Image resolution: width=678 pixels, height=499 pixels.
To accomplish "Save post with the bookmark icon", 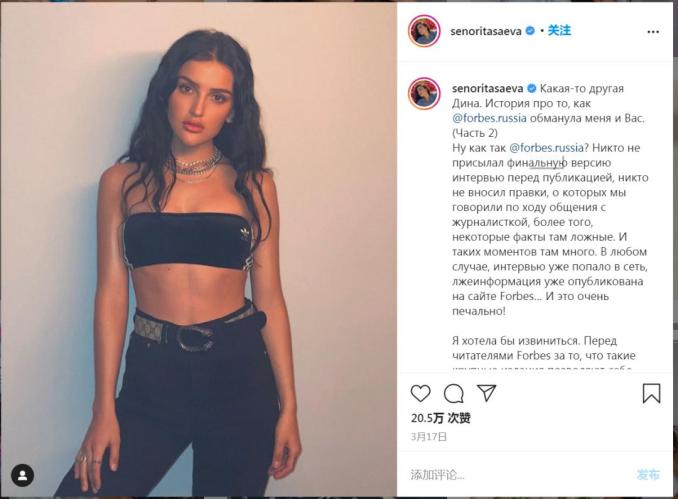I will (651, 393).
